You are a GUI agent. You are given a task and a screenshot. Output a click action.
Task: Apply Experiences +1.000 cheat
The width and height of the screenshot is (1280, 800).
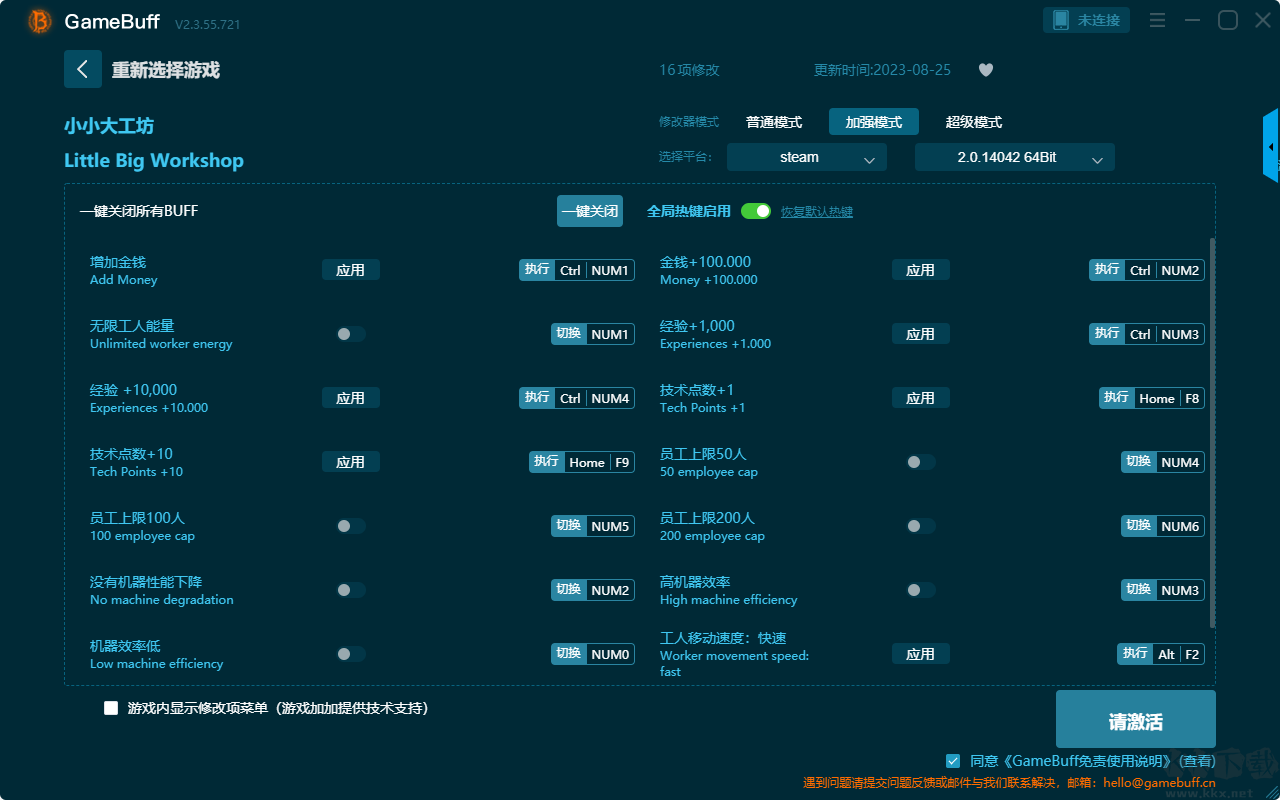[921, 334]
